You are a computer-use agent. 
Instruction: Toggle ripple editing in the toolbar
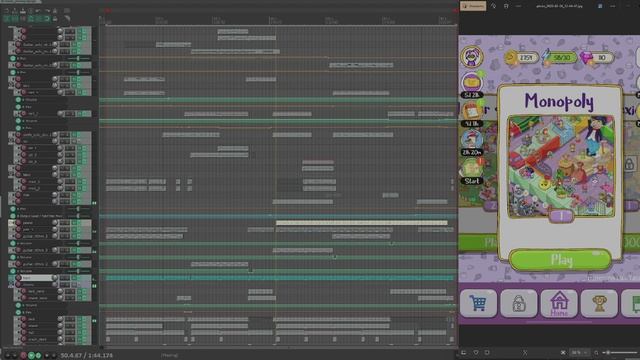(23, 19)
